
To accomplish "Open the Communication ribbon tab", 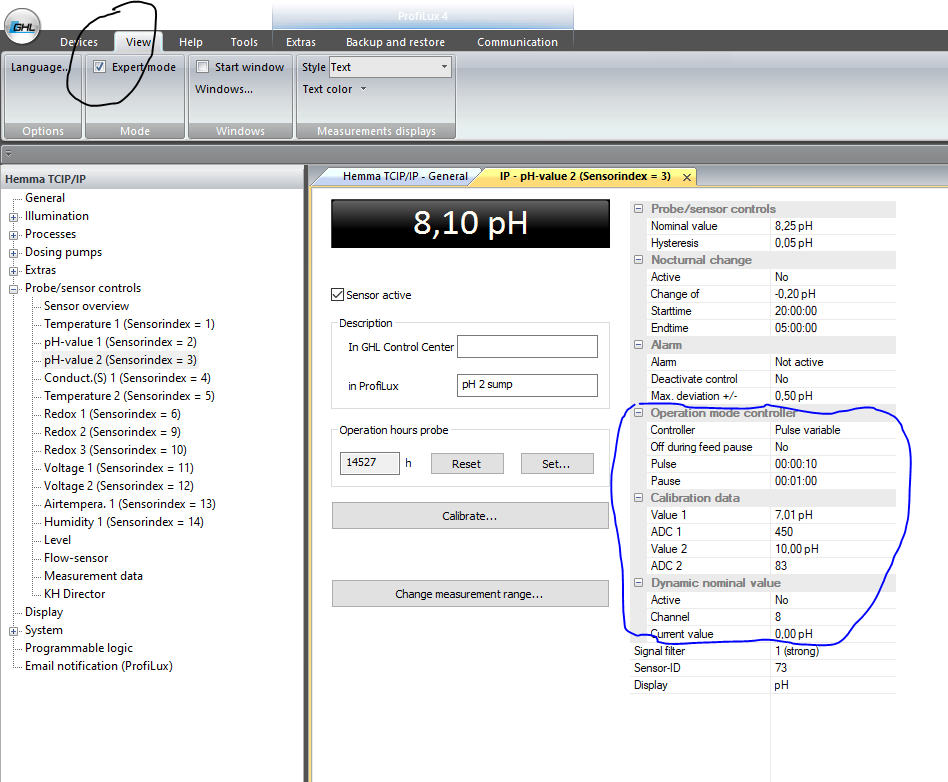I will (x=517, y=42).
